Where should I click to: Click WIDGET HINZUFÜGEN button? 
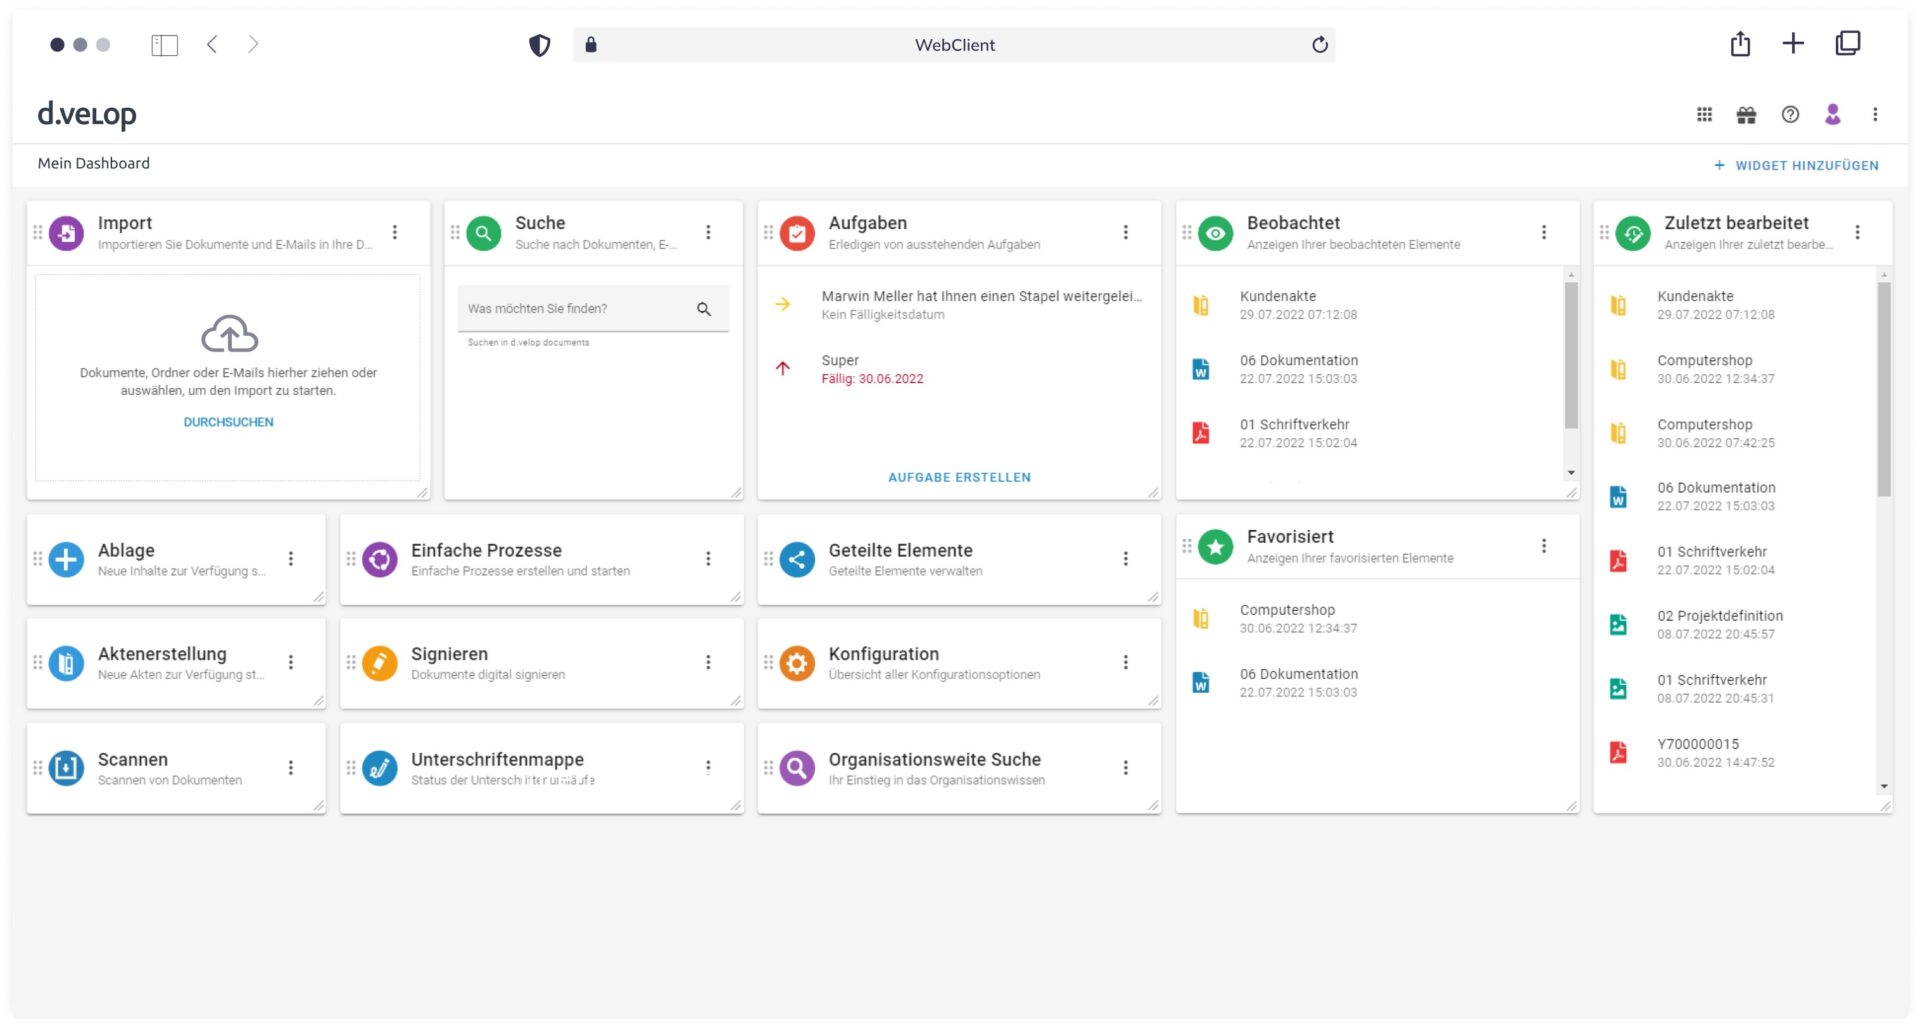click(x=1796, y=165)
